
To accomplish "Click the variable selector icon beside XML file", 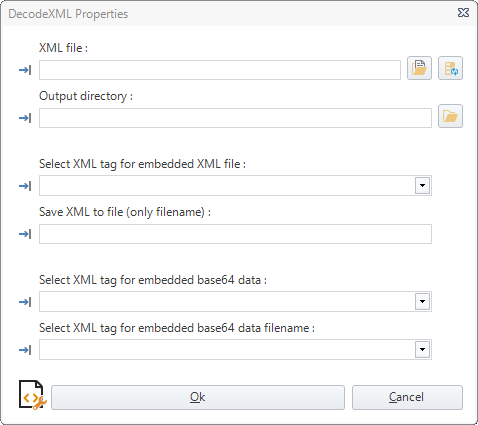I will [450, 68].
